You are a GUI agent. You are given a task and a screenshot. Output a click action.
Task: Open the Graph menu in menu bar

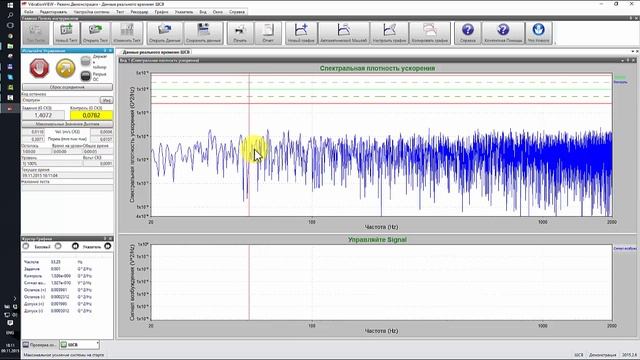pyautogui.click(x=161, y=12)
